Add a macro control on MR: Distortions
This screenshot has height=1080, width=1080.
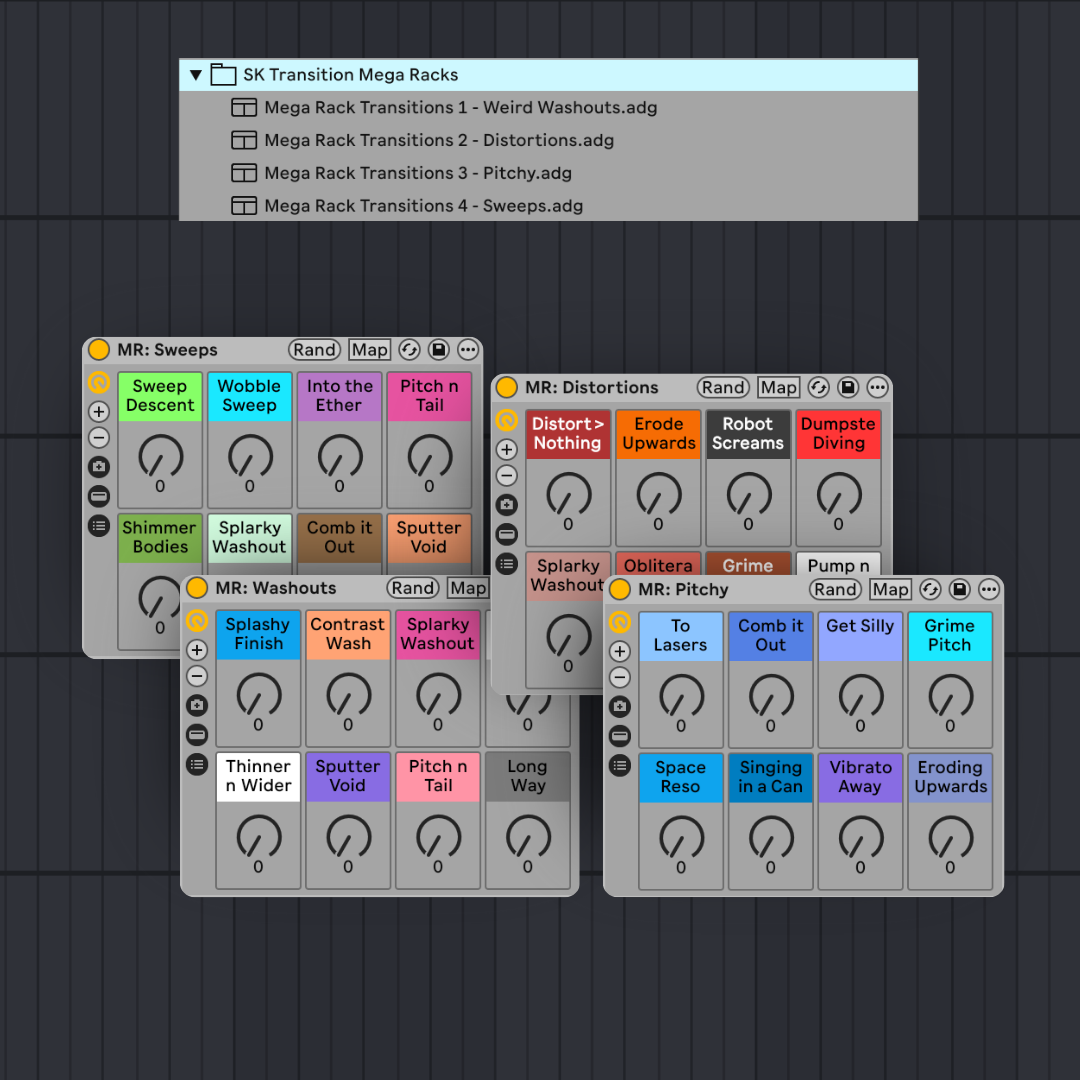click(506, 449)
